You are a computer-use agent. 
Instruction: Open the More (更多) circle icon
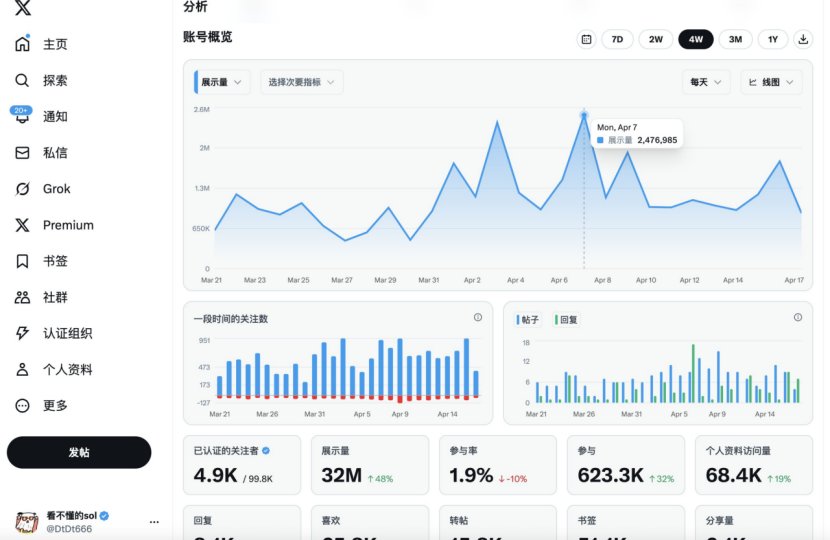22,406
